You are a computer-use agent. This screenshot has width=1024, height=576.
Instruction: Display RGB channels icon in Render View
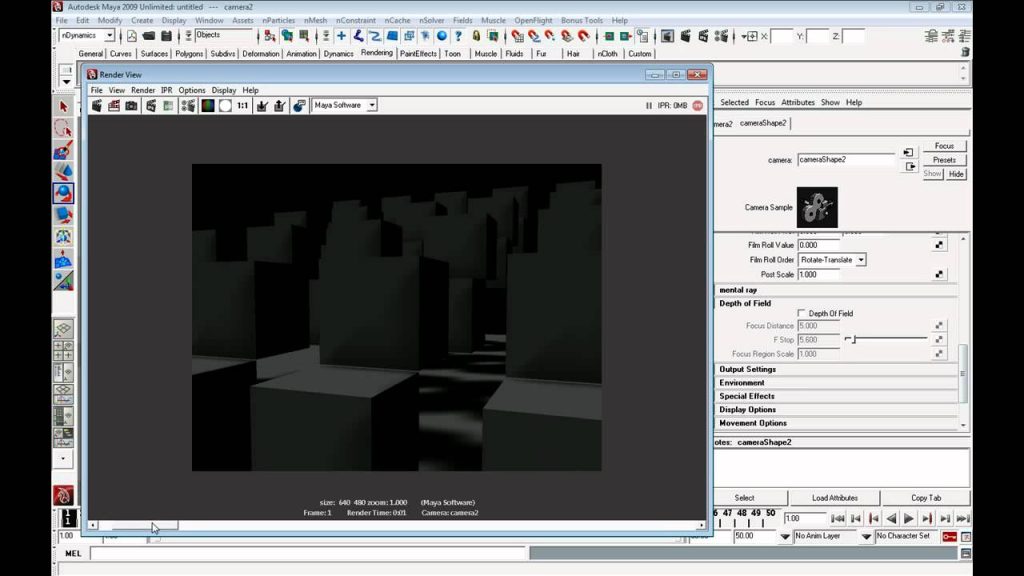click(208, 105)
